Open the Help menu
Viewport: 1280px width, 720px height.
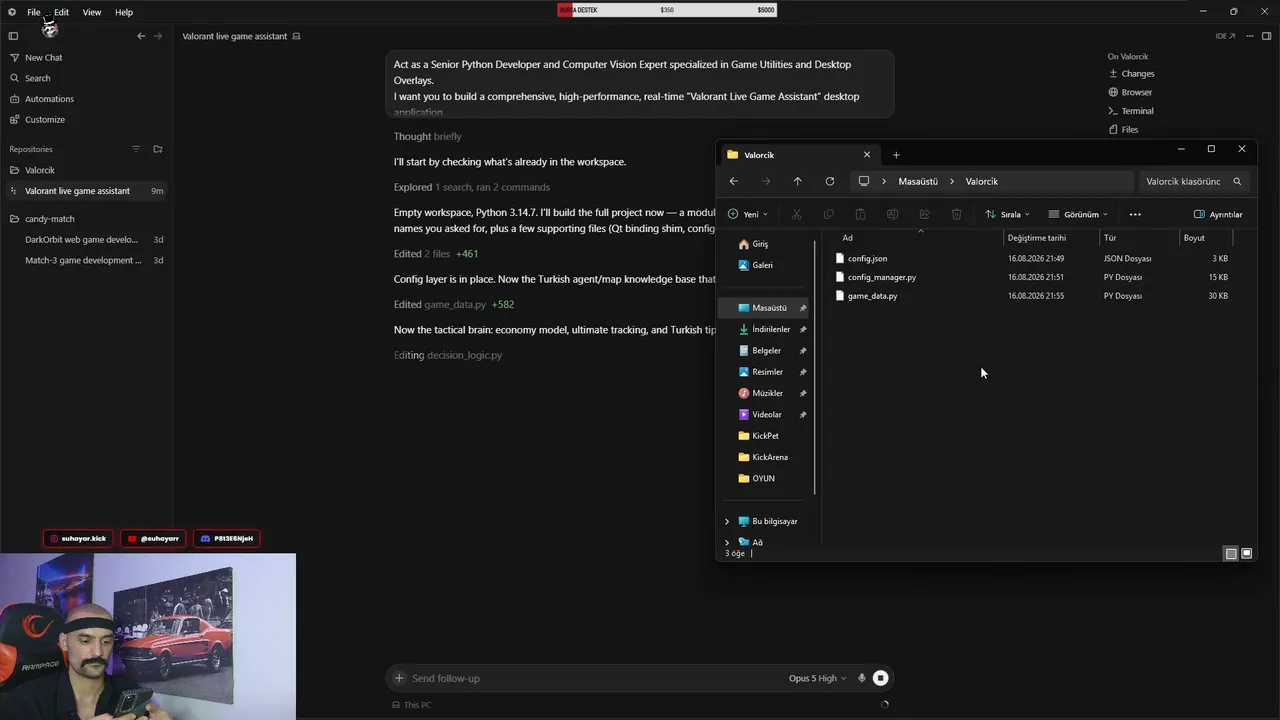tap(124, 12)
